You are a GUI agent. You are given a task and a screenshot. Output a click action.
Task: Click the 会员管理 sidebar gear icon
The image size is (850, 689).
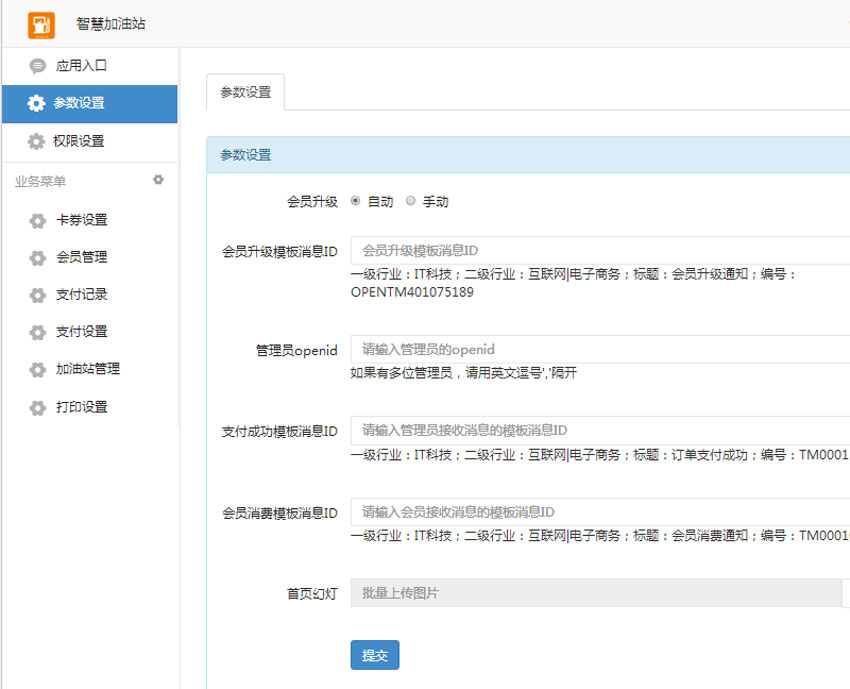36,257
